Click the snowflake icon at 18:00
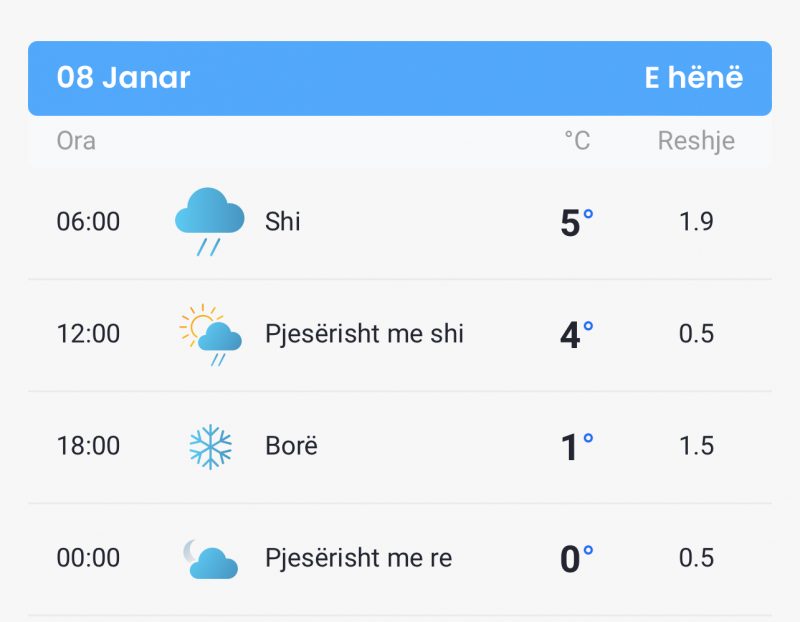This screenshot has height=622, width=800. pos(210,446)
